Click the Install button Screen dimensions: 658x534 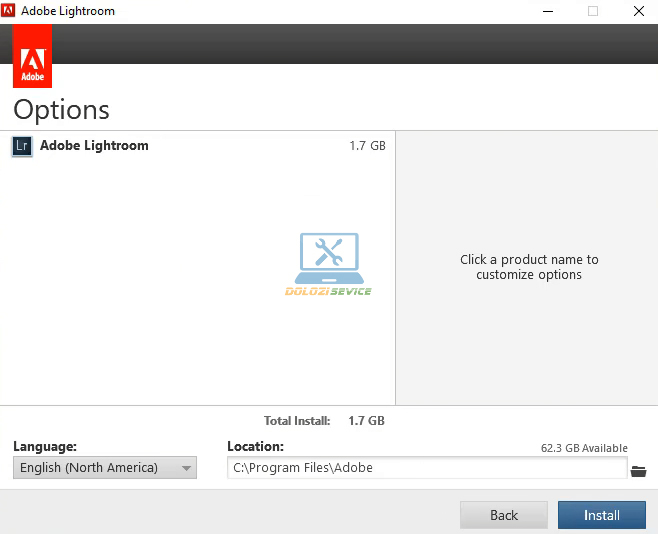(601, 515)
